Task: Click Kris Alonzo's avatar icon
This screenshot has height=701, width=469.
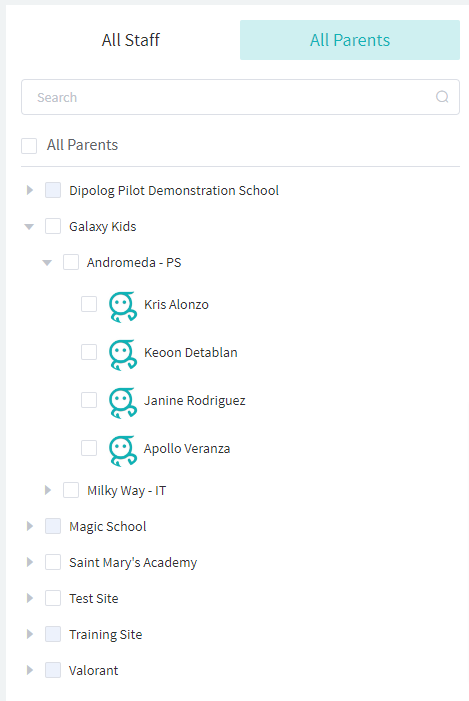Action: click(x=123, y=307)
